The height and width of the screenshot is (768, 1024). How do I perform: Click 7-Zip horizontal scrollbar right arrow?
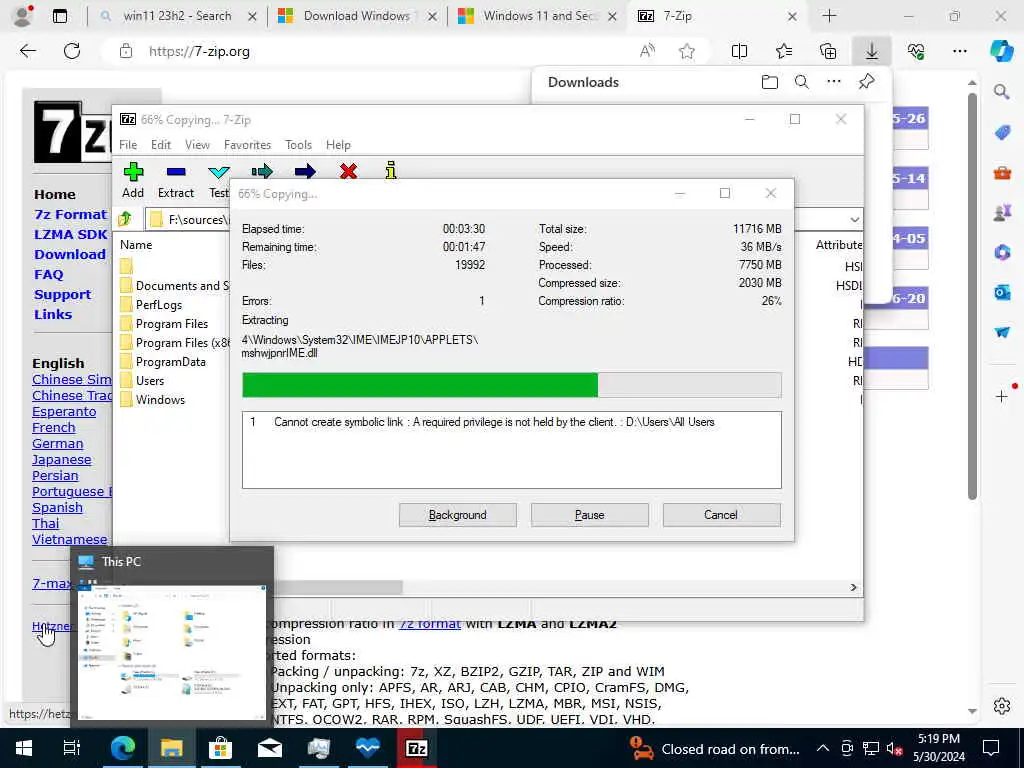coord(854,588)
